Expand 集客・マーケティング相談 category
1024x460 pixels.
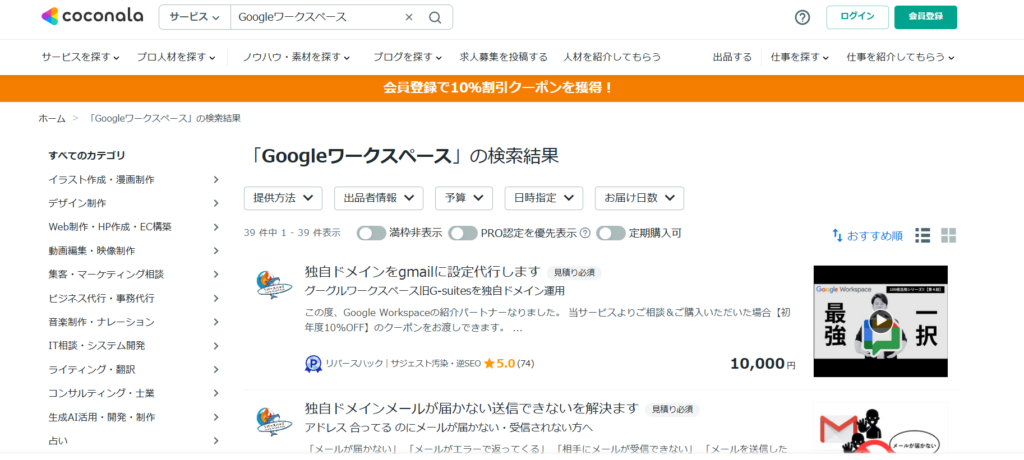(x=134, y=274)
